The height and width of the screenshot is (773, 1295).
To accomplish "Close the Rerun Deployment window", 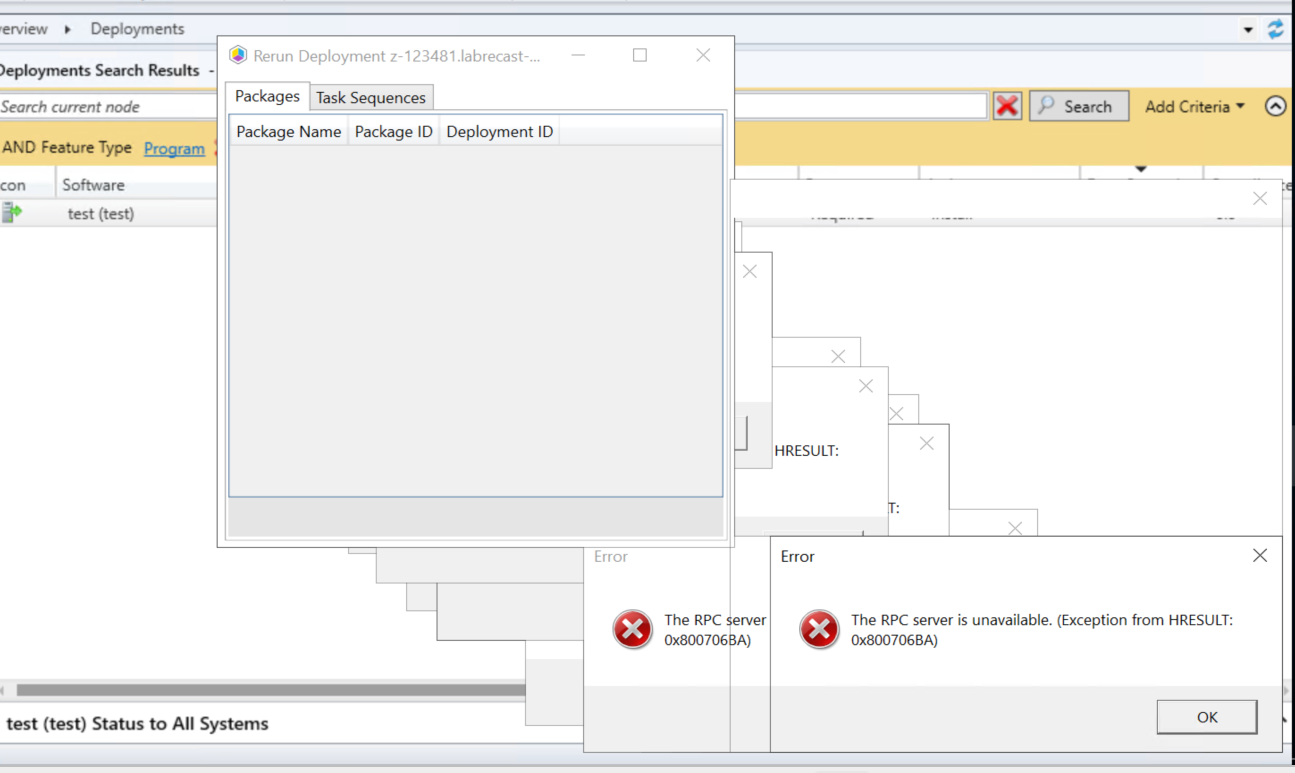I will point(703,55).
